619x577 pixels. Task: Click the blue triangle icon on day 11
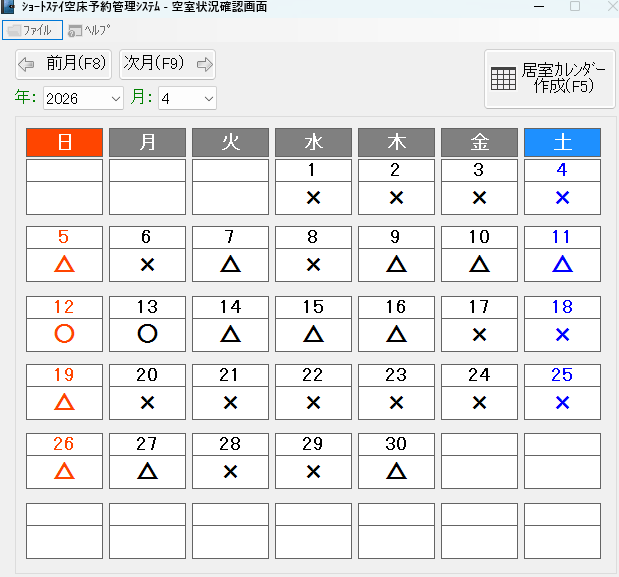(562, 265)
